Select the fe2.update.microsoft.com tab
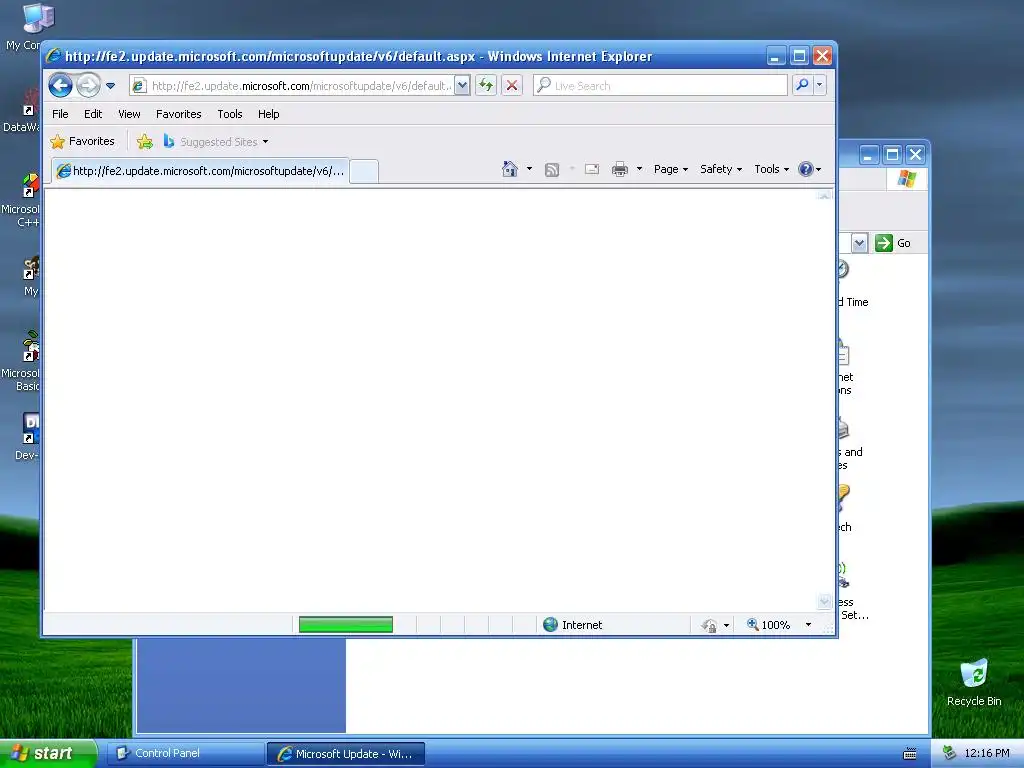The image size is (1024, 768). pyautogui.click(x=200, y=171)
